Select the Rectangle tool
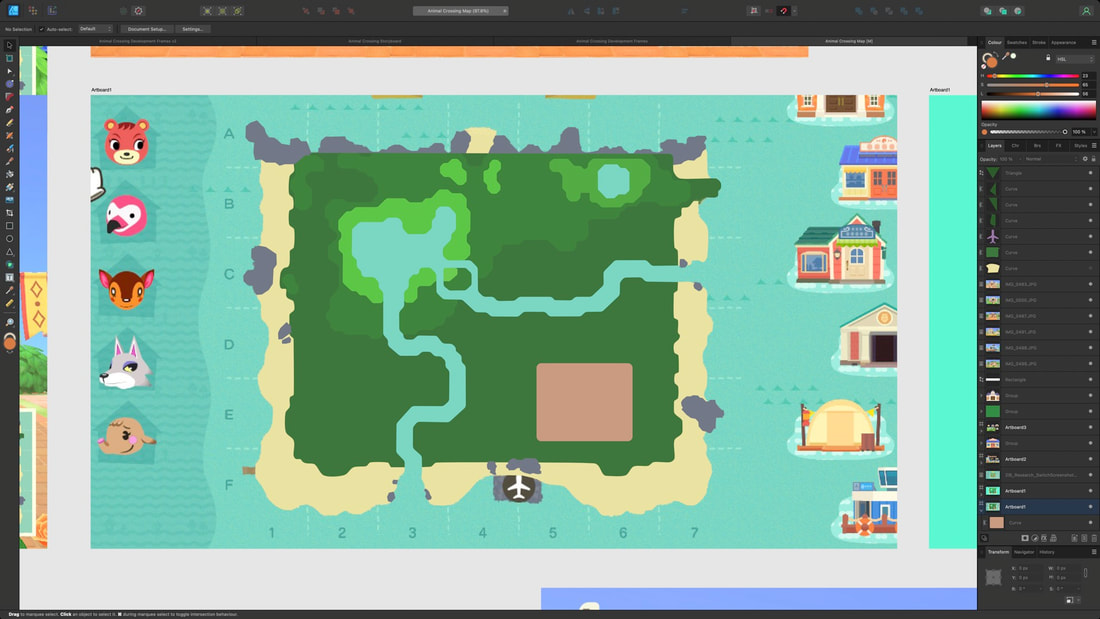This screenshot has height=619, width=1100. point(9,226)
